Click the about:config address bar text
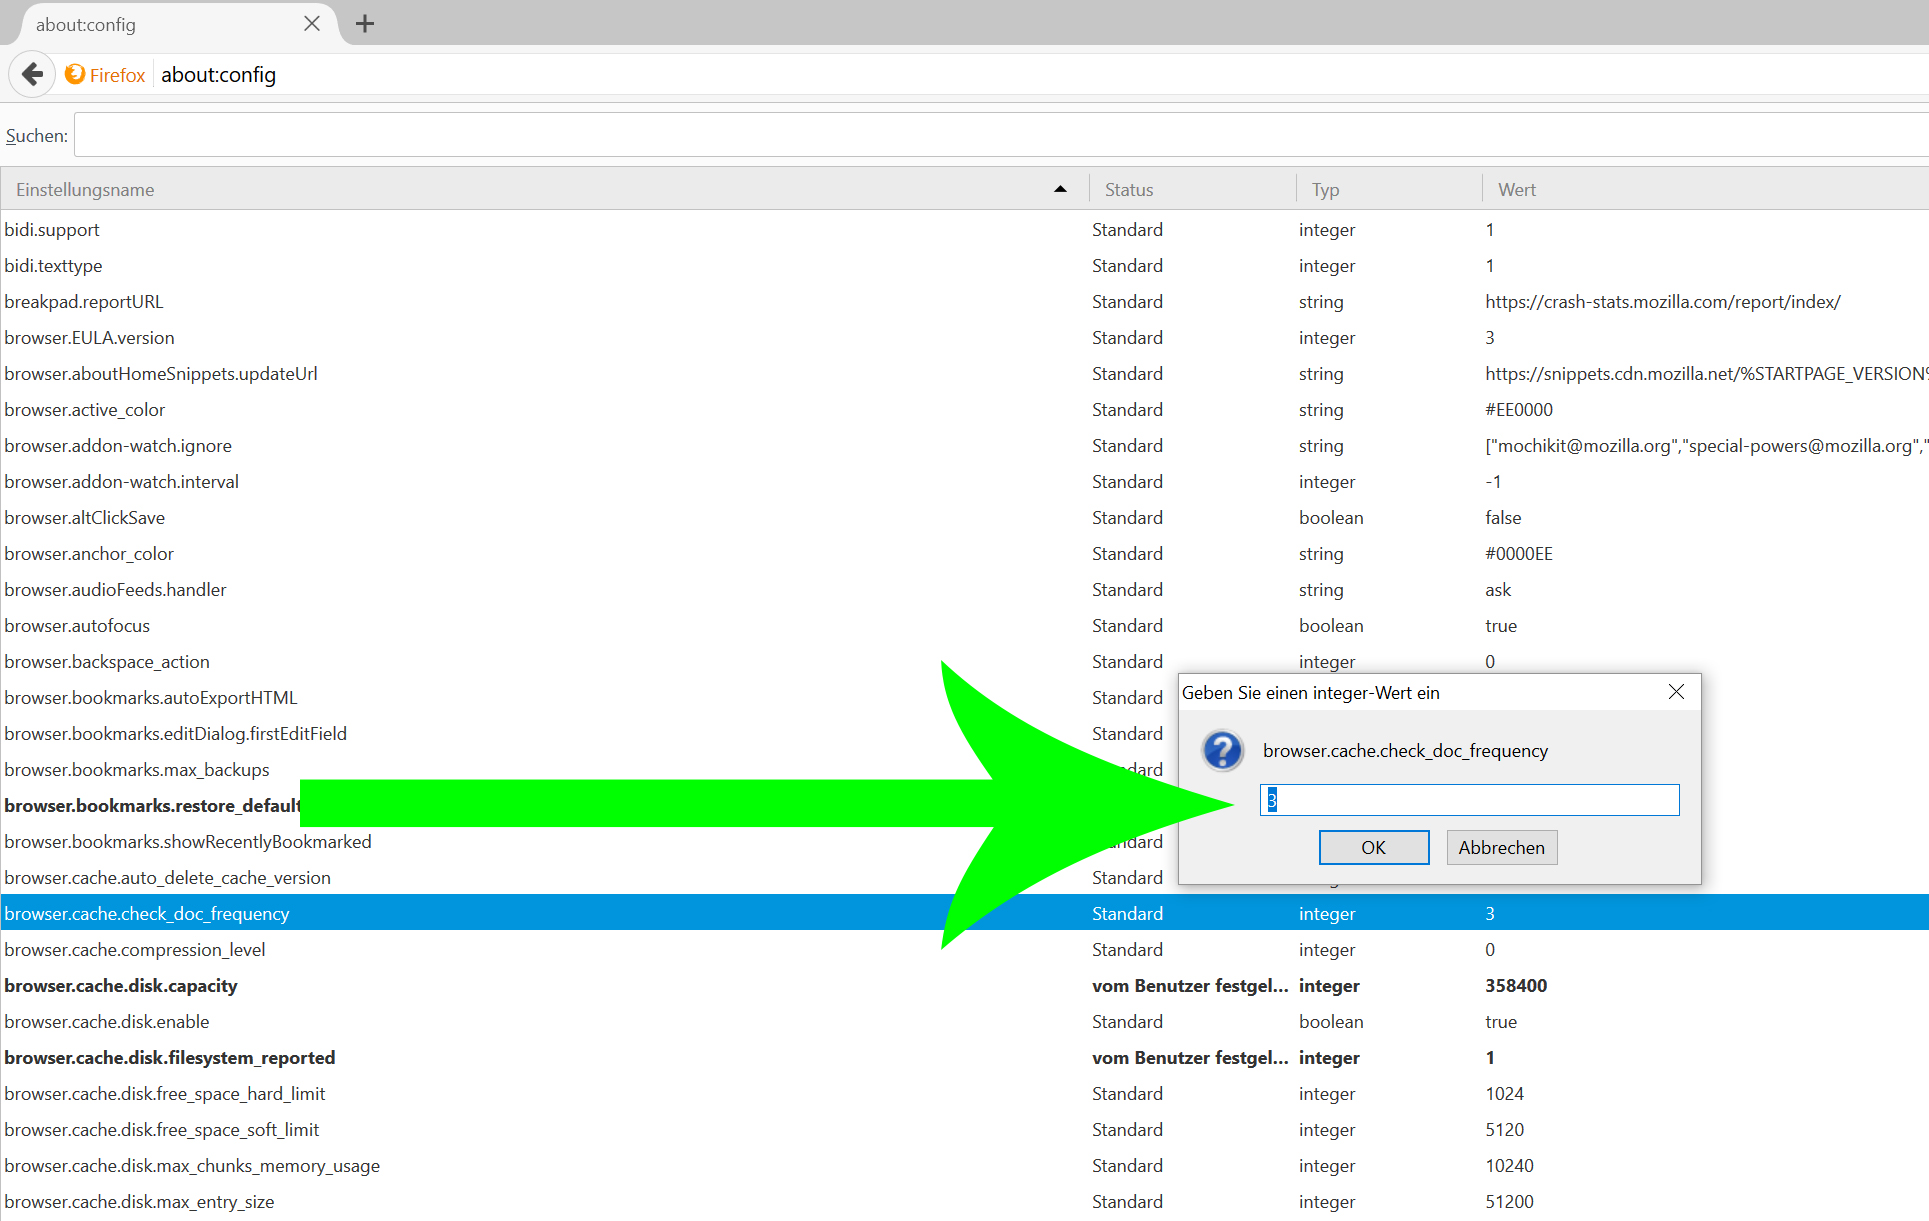Screen dimensions: 1929x1221 (219, 75)
